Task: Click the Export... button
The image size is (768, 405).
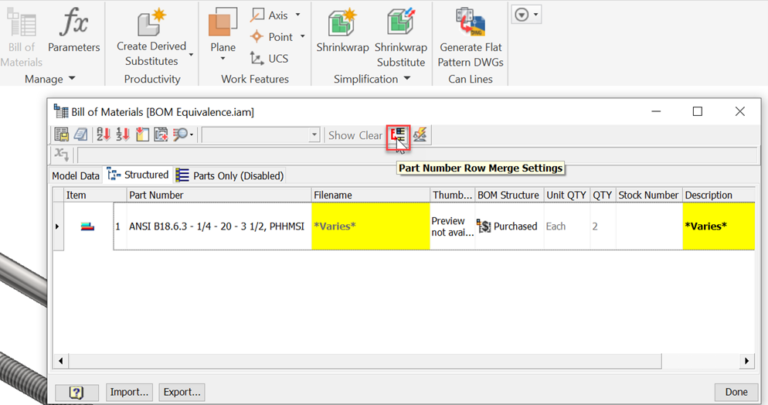Action: [182, 392]
